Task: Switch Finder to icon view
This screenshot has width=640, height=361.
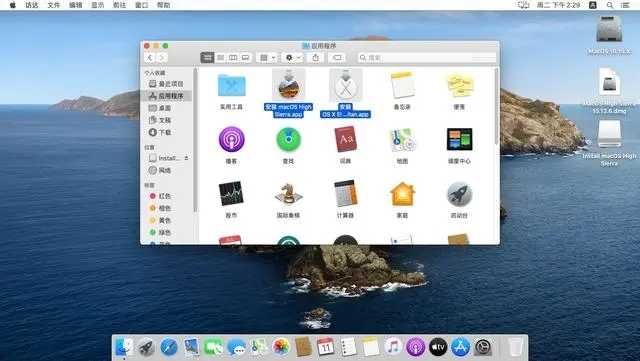Action: pos(207,58)
